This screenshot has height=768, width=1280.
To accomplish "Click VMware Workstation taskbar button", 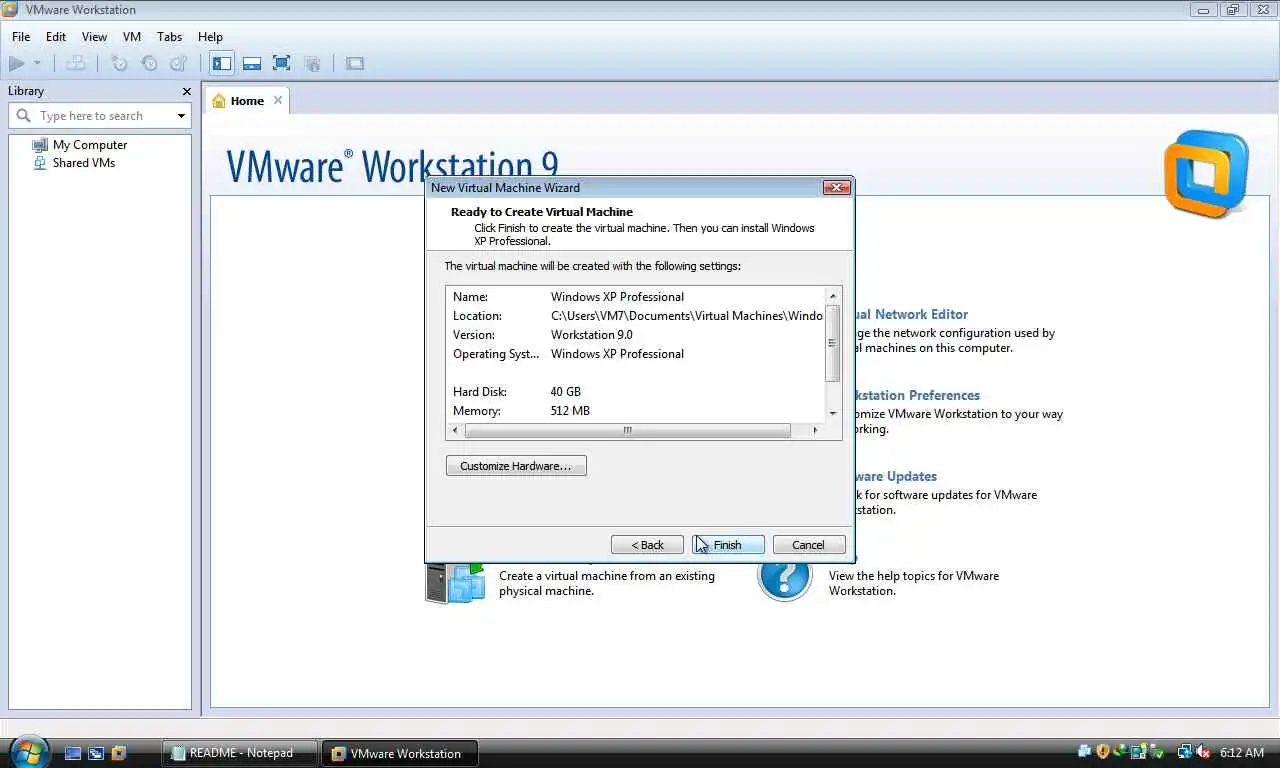I will coord(399,753).
